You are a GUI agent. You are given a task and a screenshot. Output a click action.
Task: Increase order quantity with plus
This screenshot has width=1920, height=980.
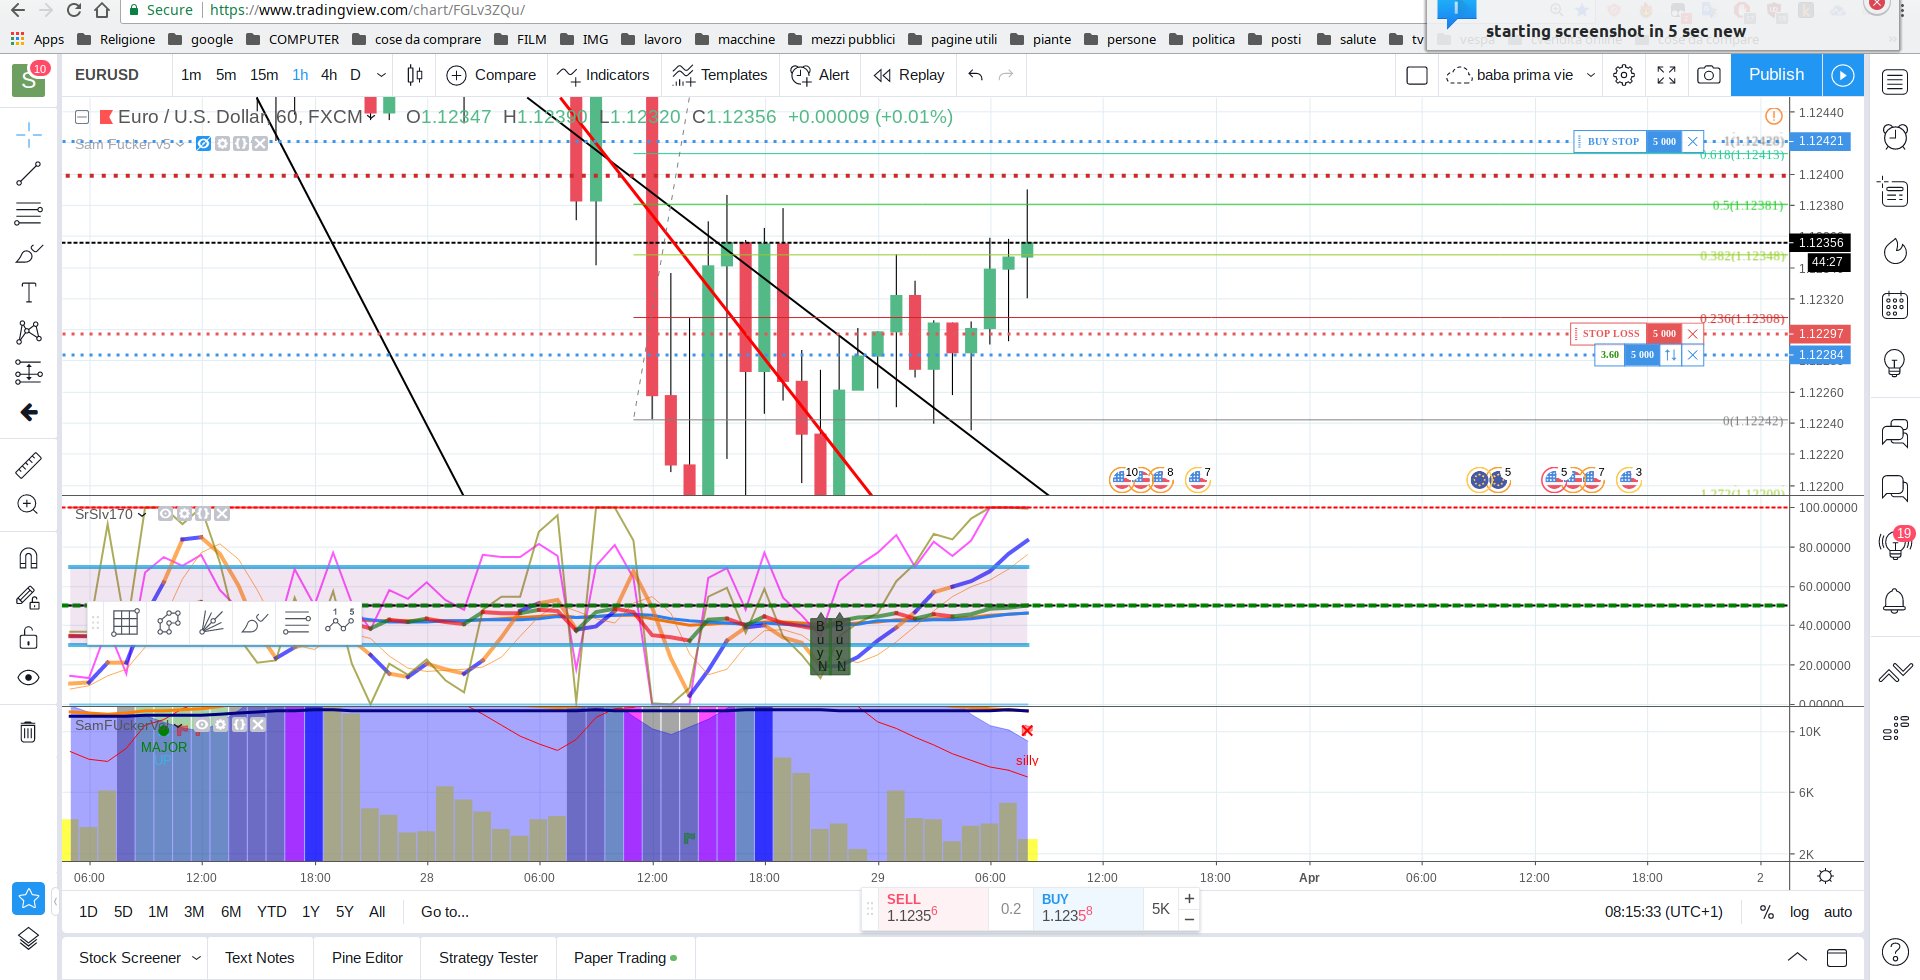tap(1189, 898)
